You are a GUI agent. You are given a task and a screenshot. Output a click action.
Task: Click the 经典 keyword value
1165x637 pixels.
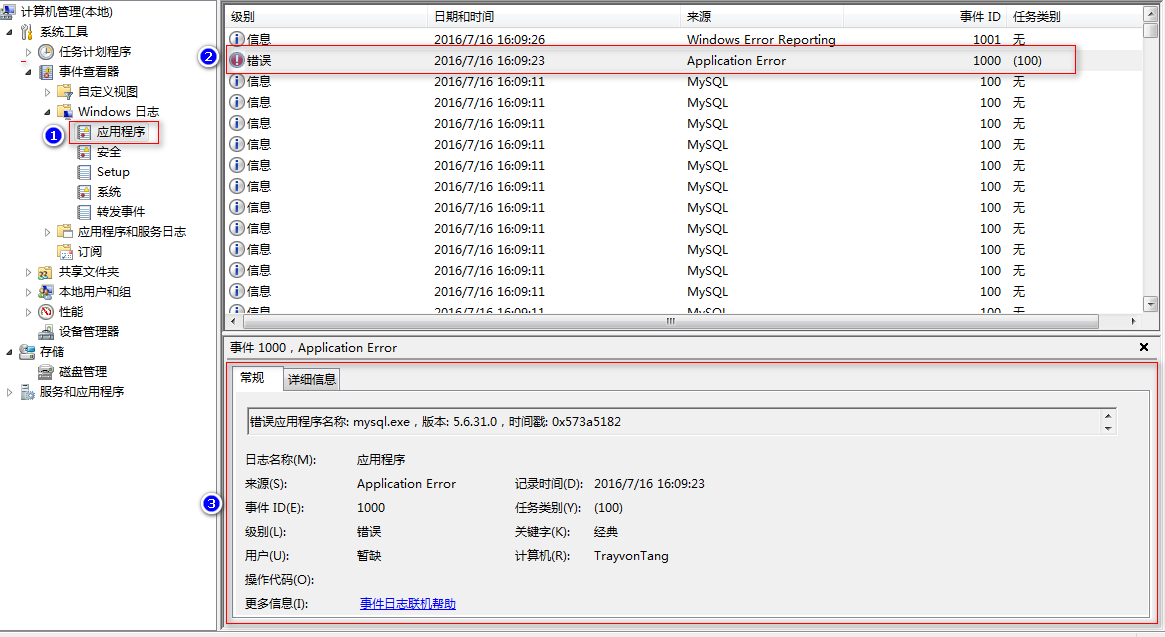coord(606,531)
